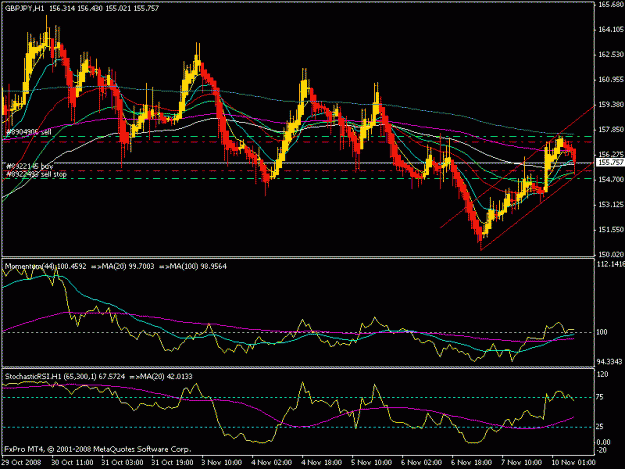The width and height of the screenshot is (625, 469).
Task: Click the 159.380 price axis value
Action: point(611,105)
